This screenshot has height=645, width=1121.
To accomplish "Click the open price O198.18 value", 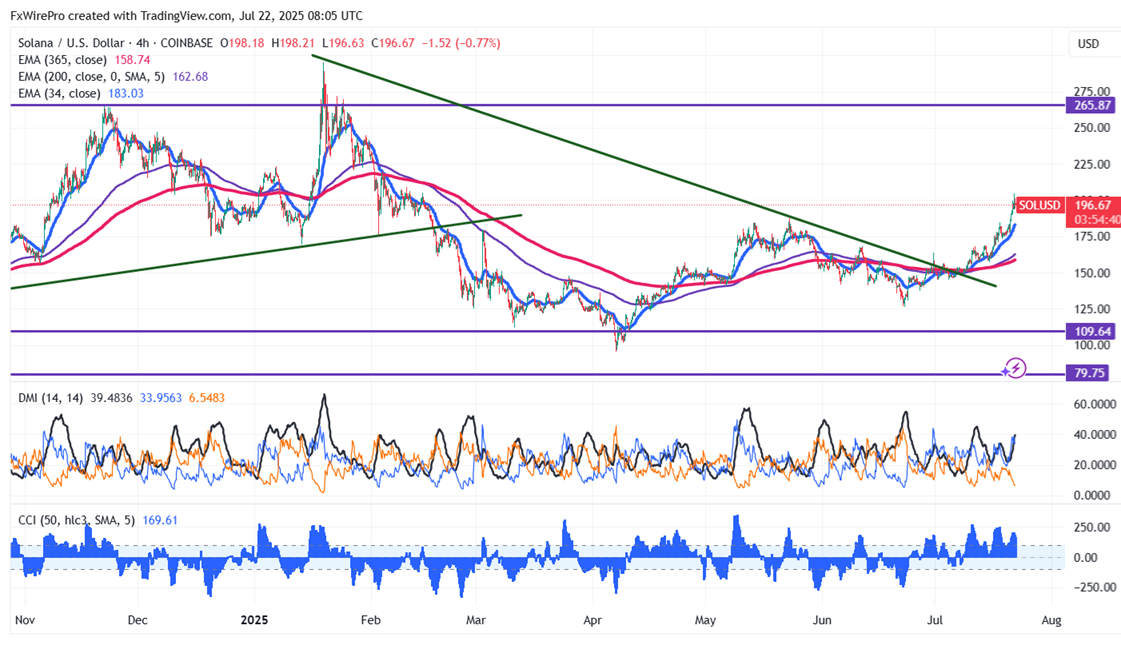I will pos(242,43).
